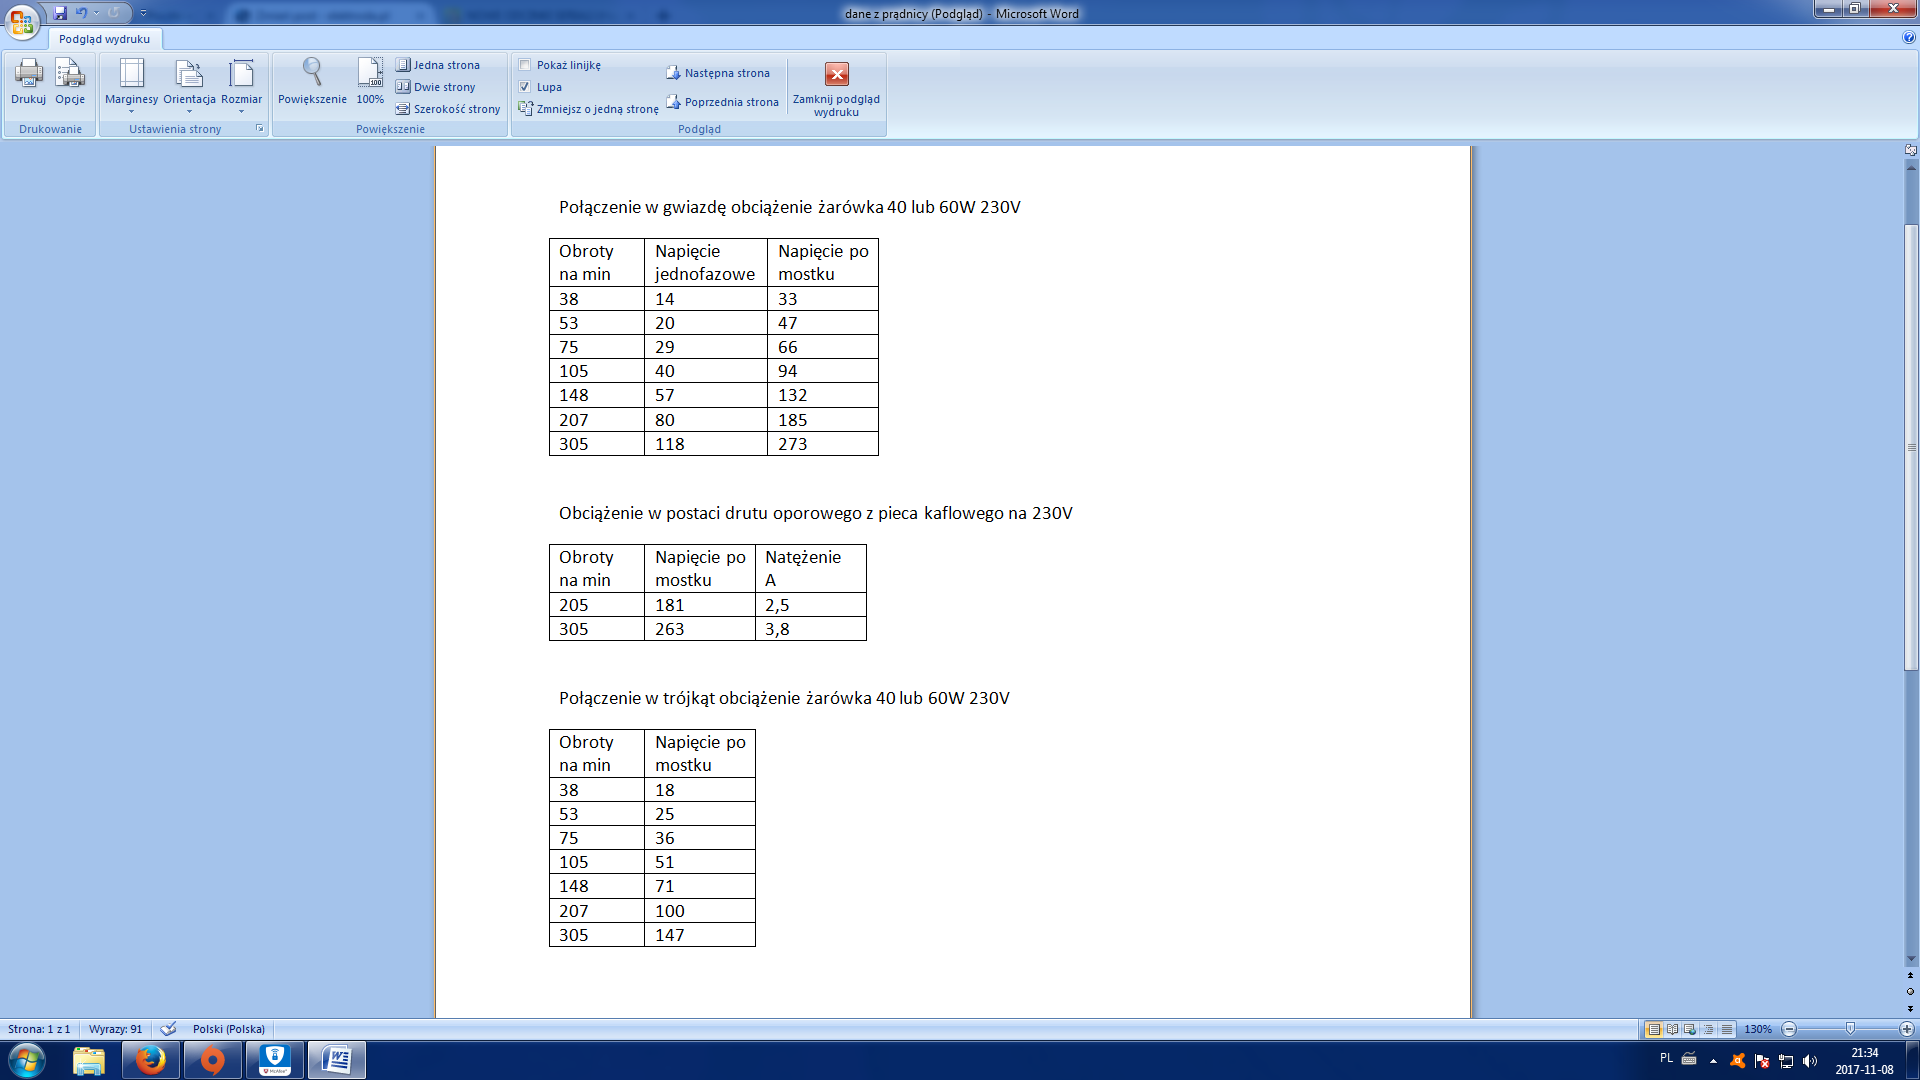Expand the Marginesy dropdown
This screenshot has height=1080, width=1920.
click(x=131, y=84)
